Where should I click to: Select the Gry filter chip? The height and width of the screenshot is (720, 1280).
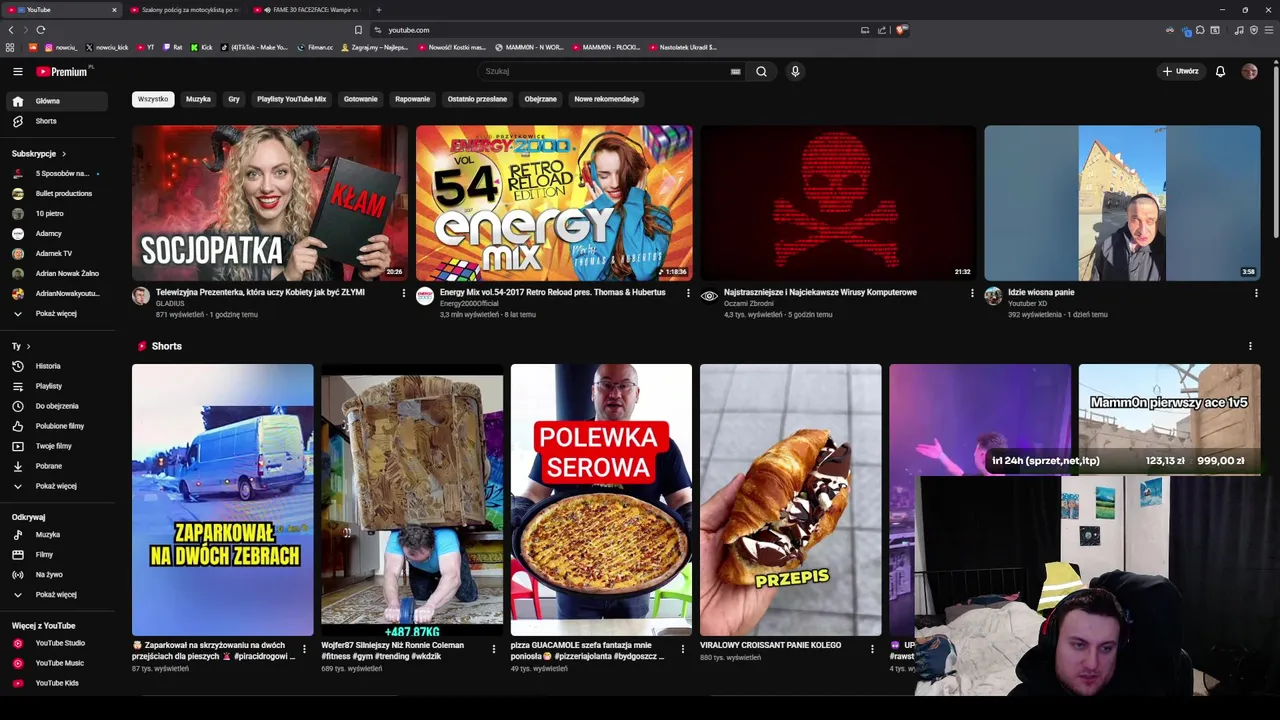(234, 99)
